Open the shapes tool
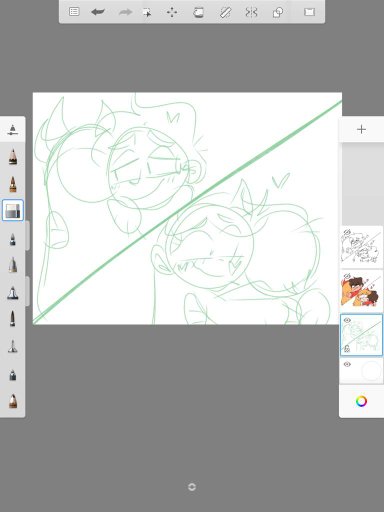Screen dimensions: 384x512 tap(278, 12)
